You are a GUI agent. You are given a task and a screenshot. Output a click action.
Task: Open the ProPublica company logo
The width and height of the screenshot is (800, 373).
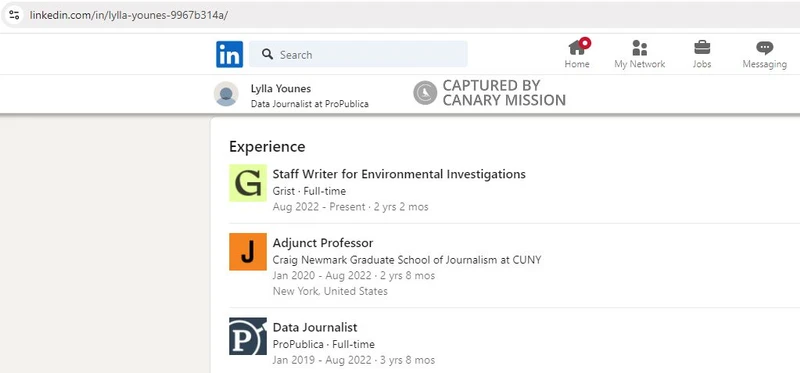247,336
